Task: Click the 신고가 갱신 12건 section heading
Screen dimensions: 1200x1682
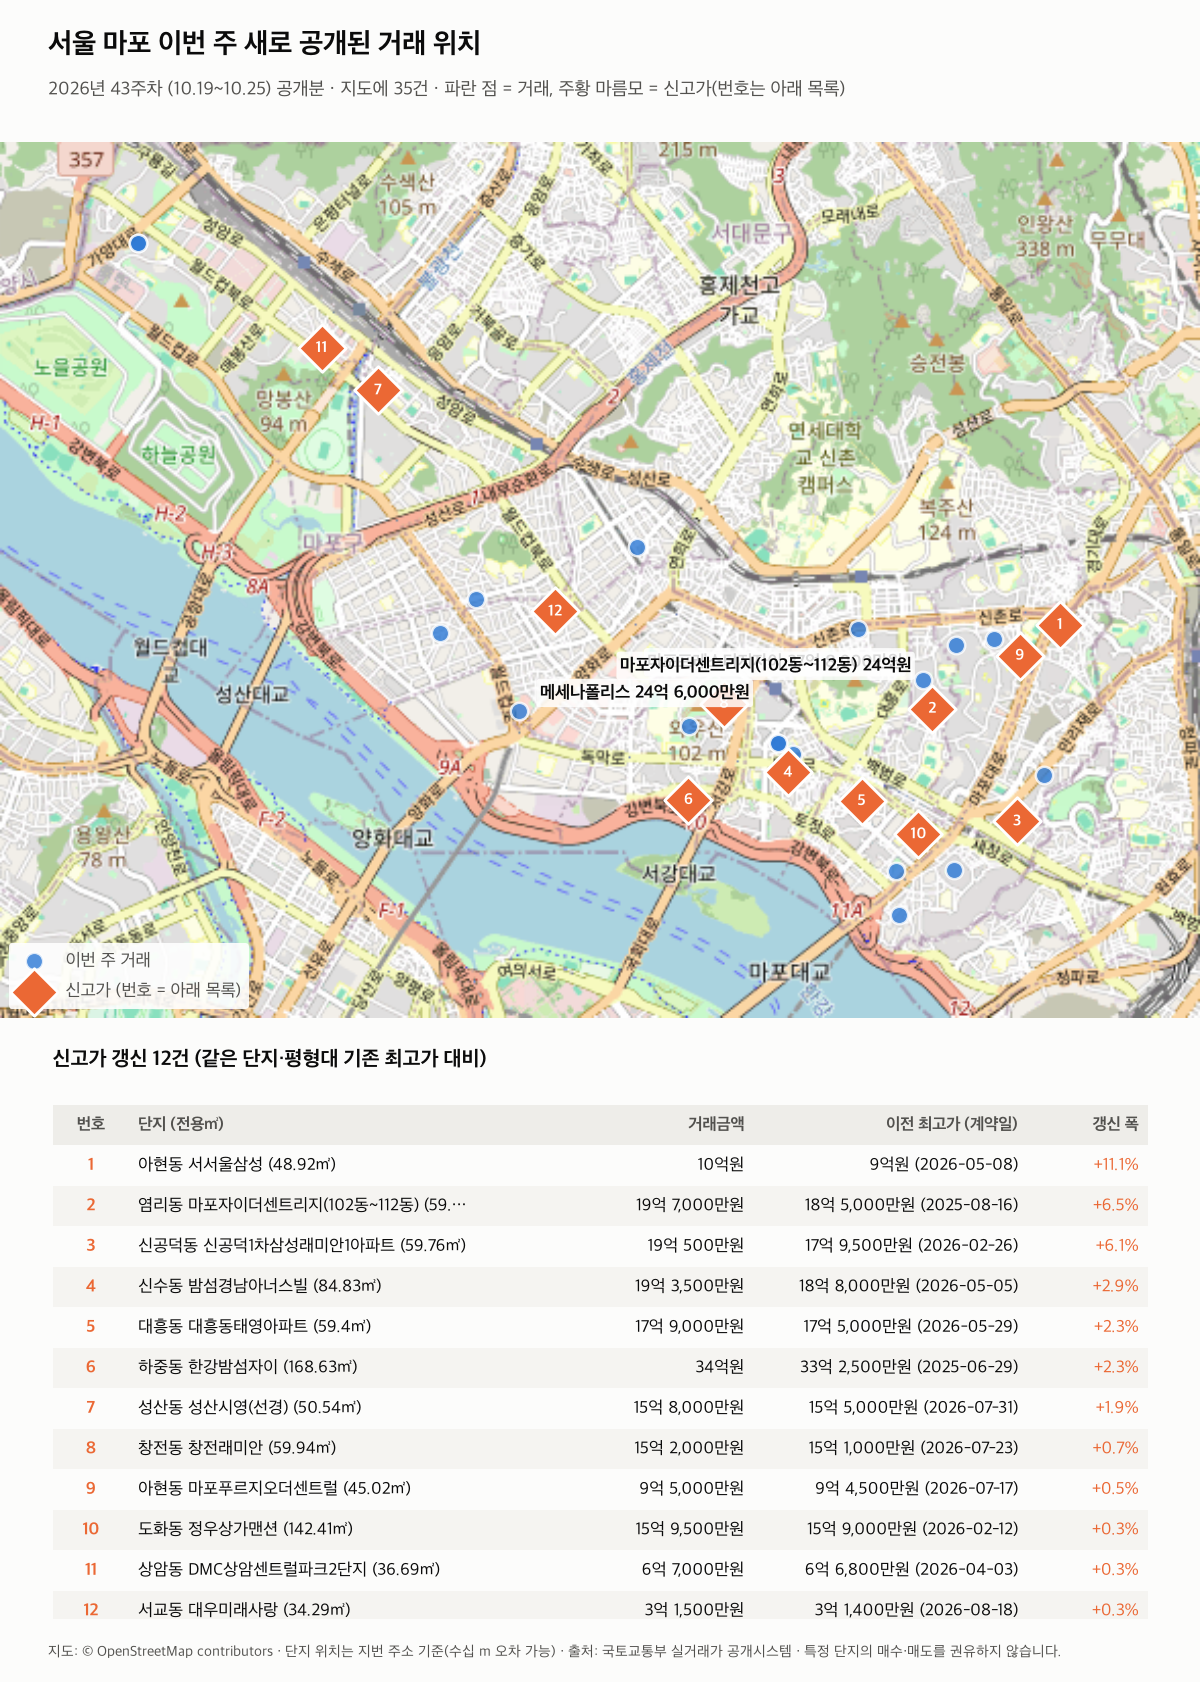Action: coord(269,1058)
